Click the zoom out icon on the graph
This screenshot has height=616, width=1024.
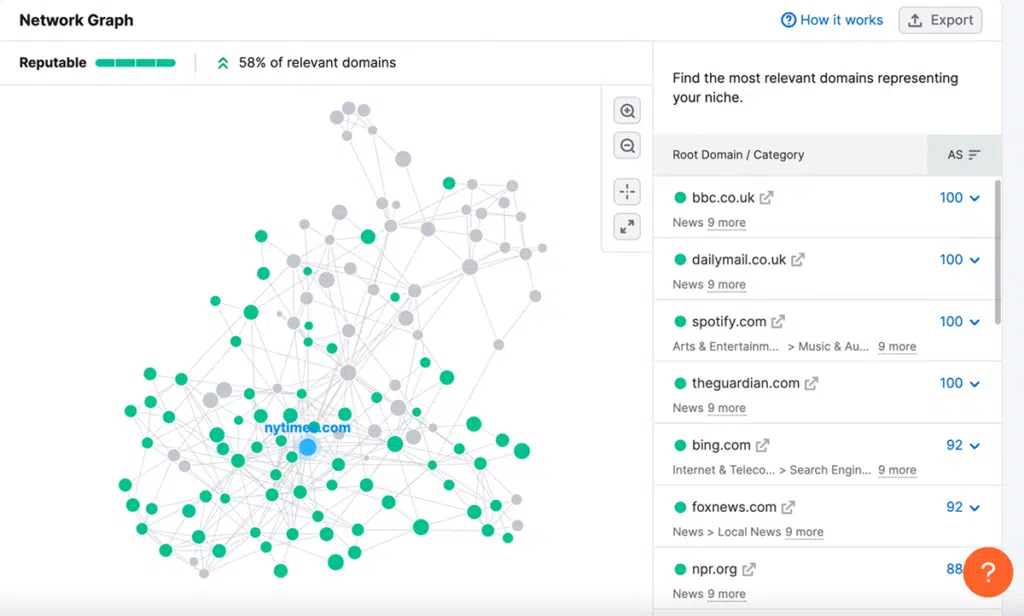pyautogui.click(x=626, y=145)
